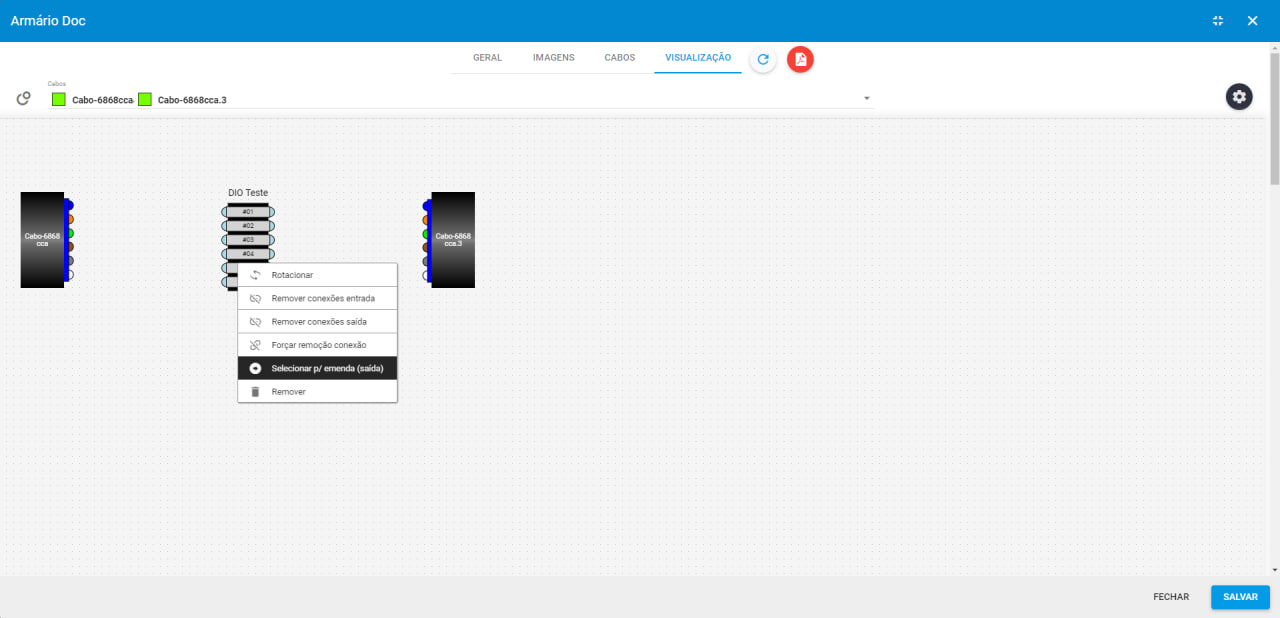This screenshot has height=618, width=1280.
Task: Click the broken-link icon for Forçar remoção conexão
Action: 255,345
